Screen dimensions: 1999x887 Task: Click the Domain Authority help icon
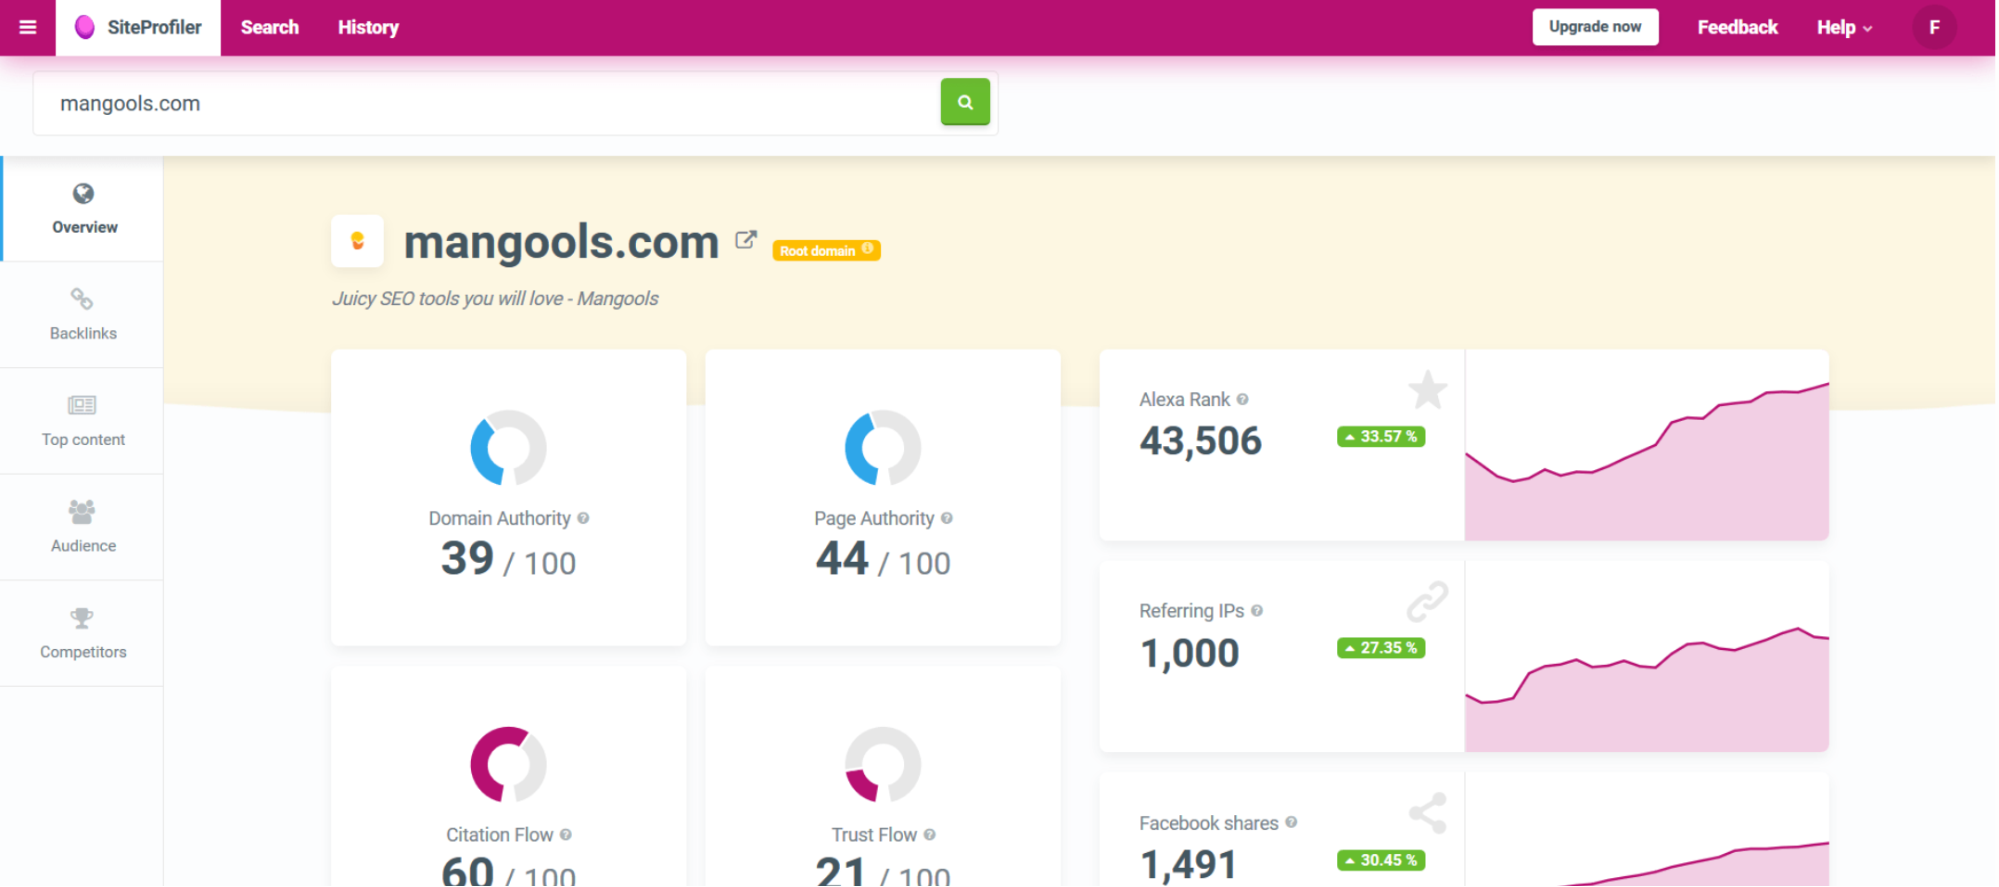[x=583, y=518]
